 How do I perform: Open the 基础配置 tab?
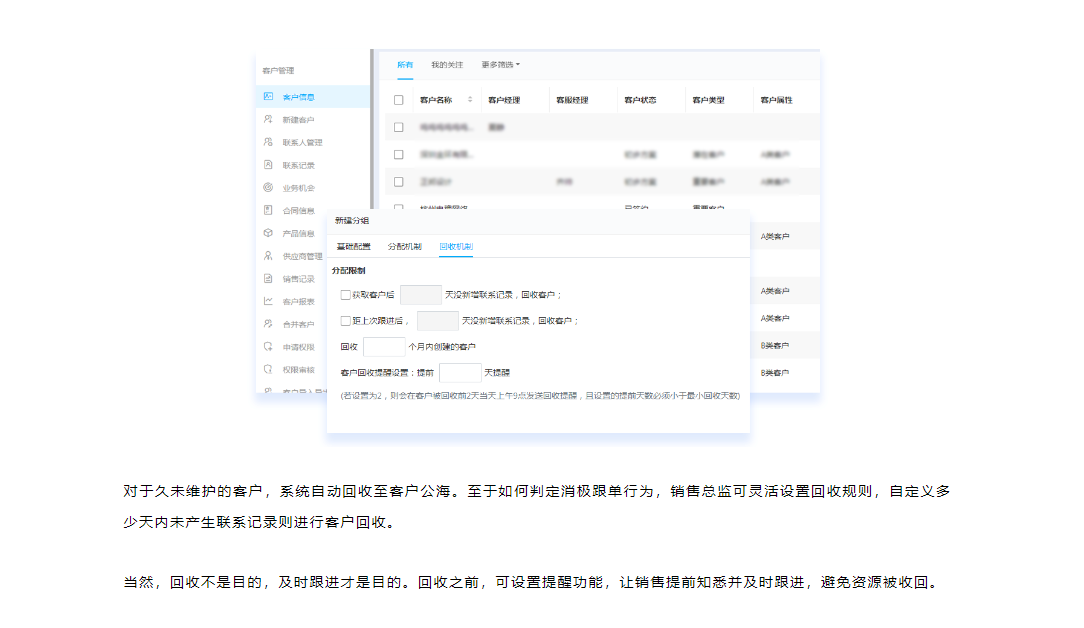(x=353, y=246)
